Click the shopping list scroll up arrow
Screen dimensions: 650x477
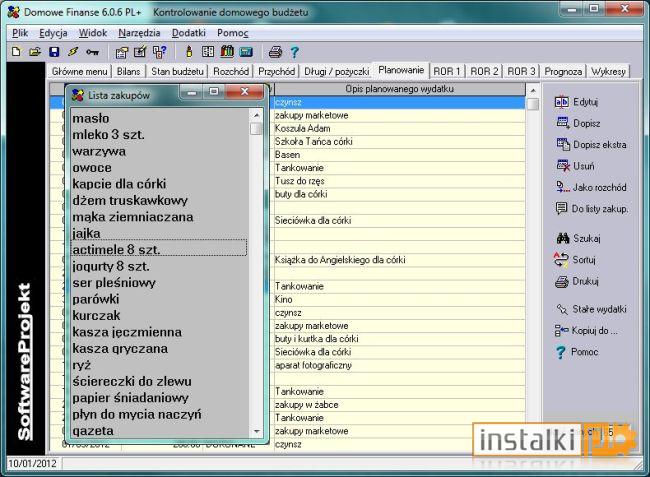[256, 115]
